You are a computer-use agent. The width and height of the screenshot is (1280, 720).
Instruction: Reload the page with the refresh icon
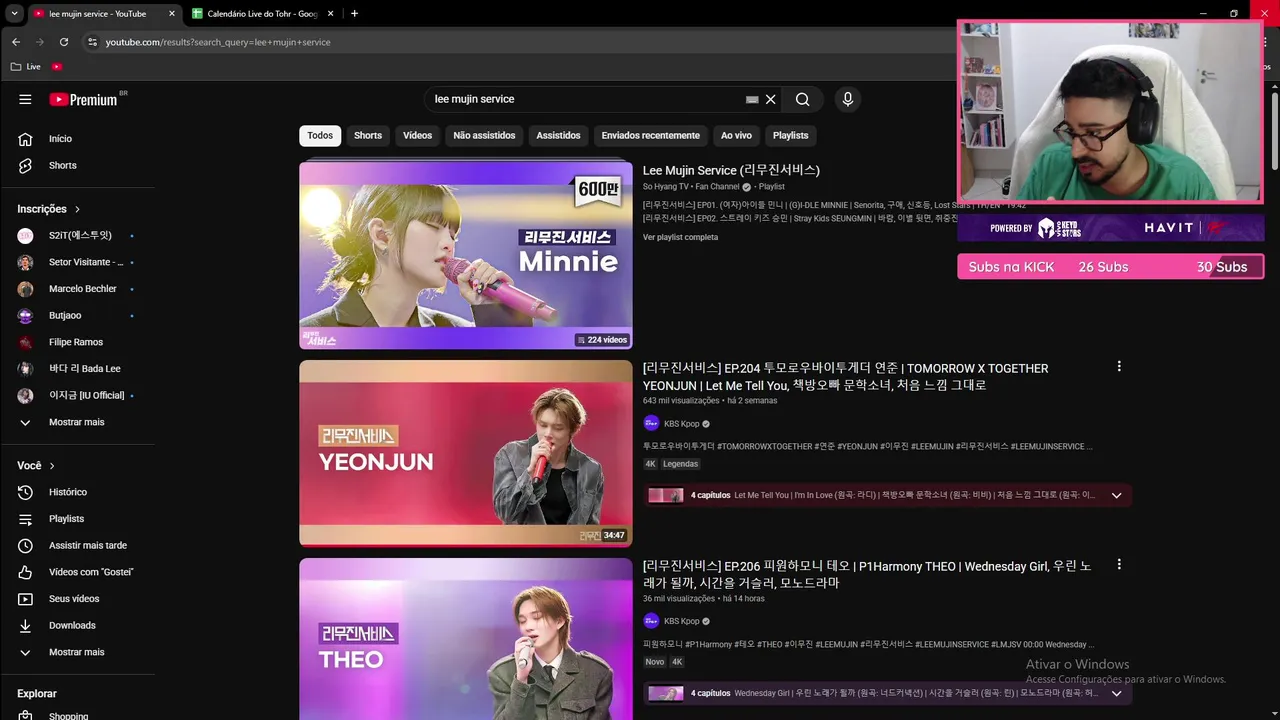click(64, 42)
